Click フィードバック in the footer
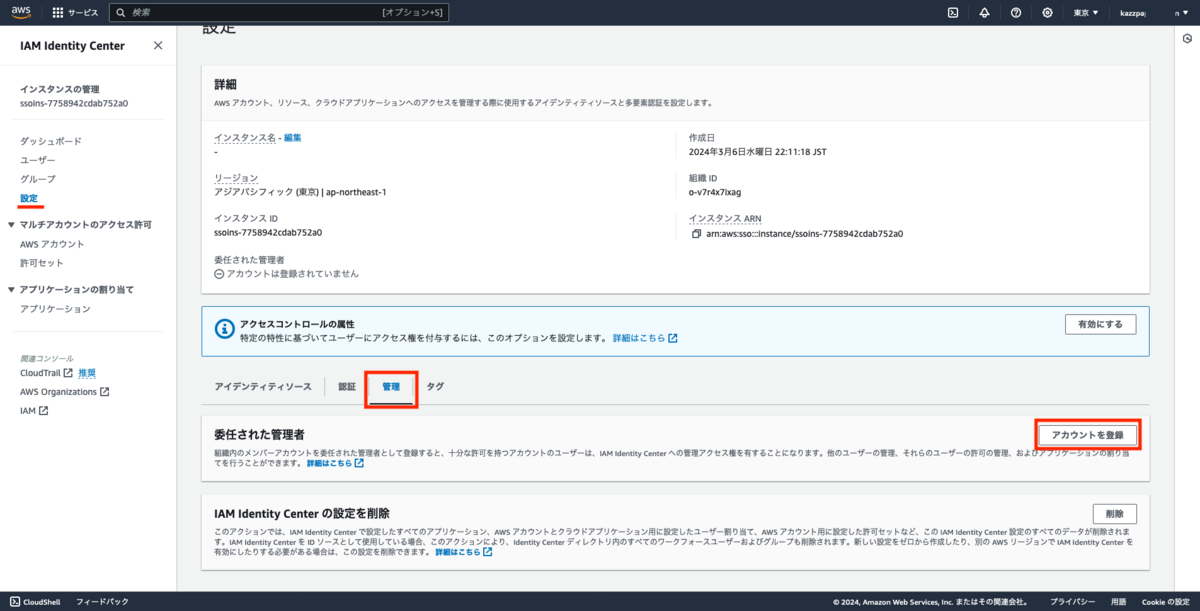 click(x=102, y=602)
